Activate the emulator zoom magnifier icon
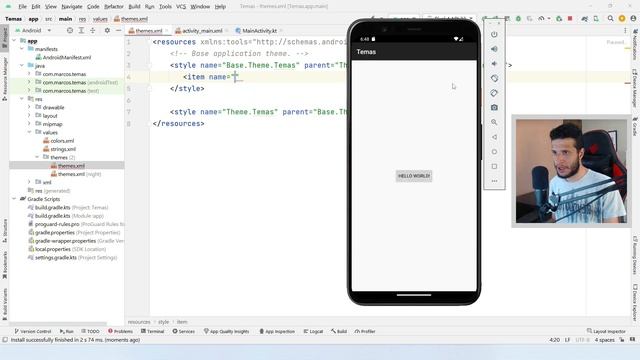Viewport: 640px width, 360px height. 494,122
